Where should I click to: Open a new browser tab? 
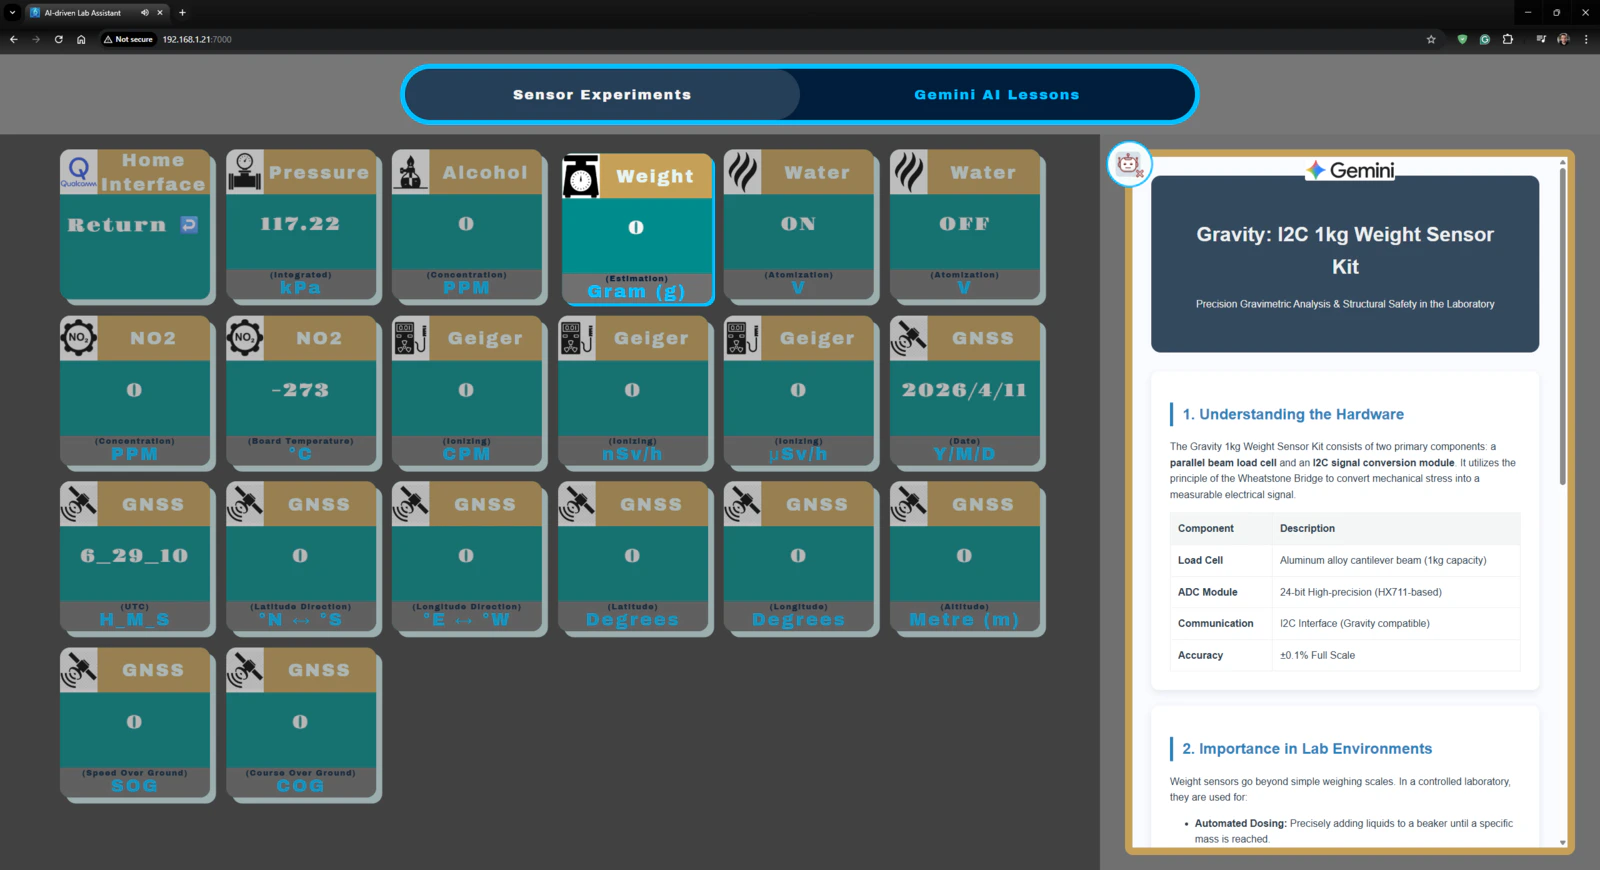(182, 13)
